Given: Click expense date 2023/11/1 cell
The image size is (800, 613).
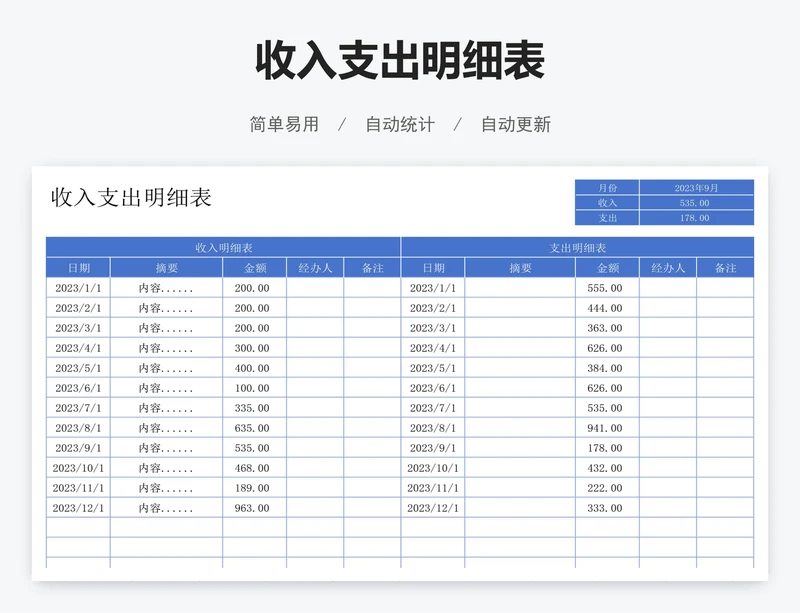Looking at the screenshot, I should [433, 488].
